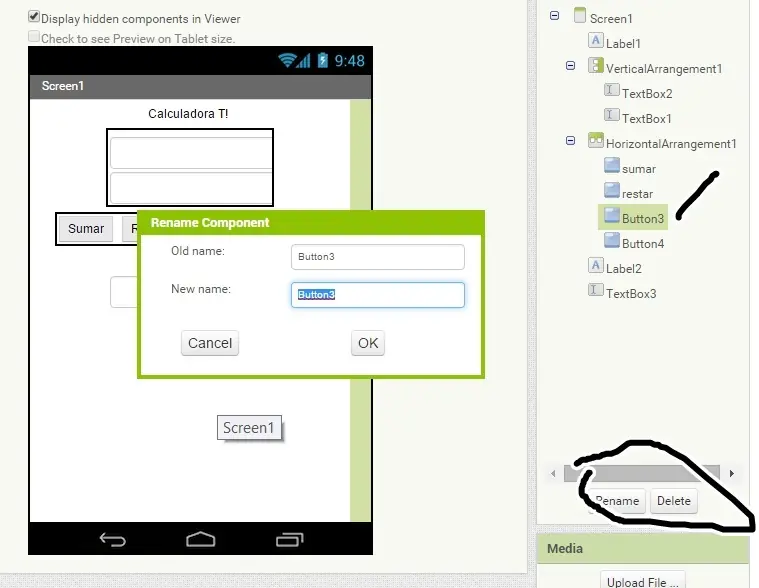Select Screen1 in the component tree
This screenshot has height=588, width=759.
(611, 18)
